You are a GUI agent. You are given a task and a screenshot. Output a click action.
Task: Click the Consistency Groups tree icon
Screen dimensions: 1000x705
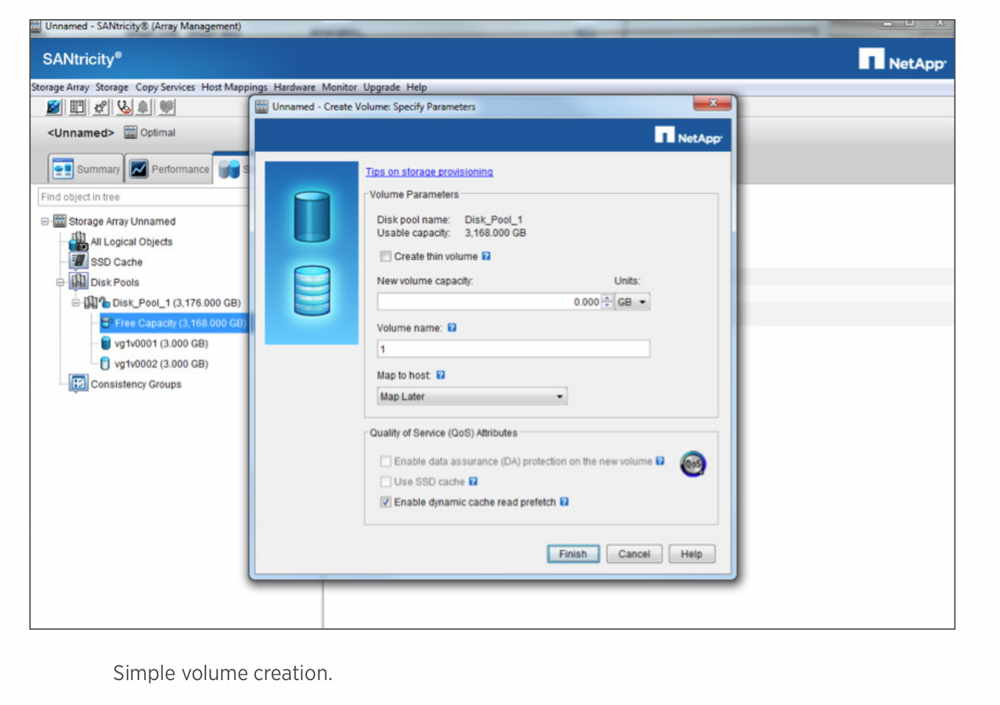pos(78,383)
